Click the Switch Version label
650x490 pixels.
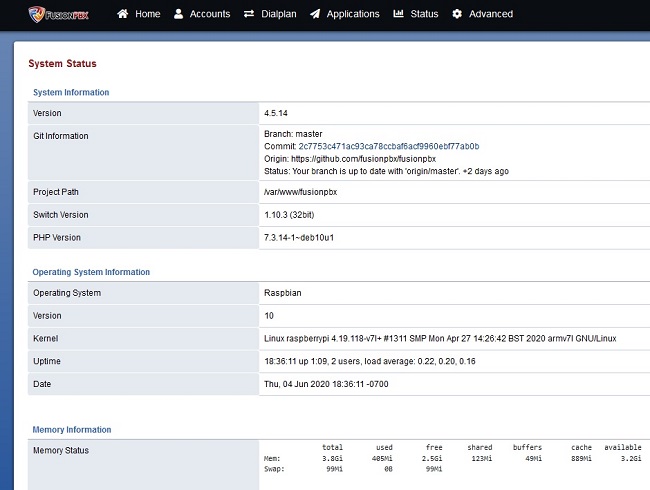(x=61, y=215)
